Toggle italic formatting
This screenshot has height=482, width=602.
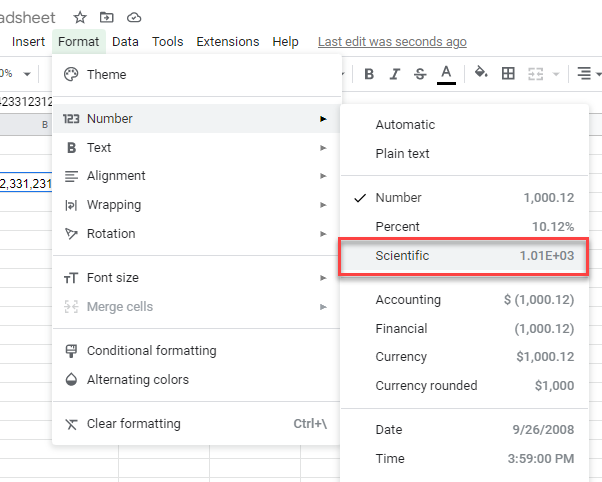(x=394, y=73)
